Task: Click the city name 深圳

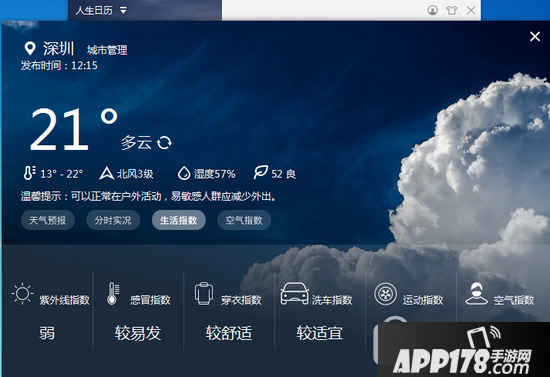Action: coord(58,48)
